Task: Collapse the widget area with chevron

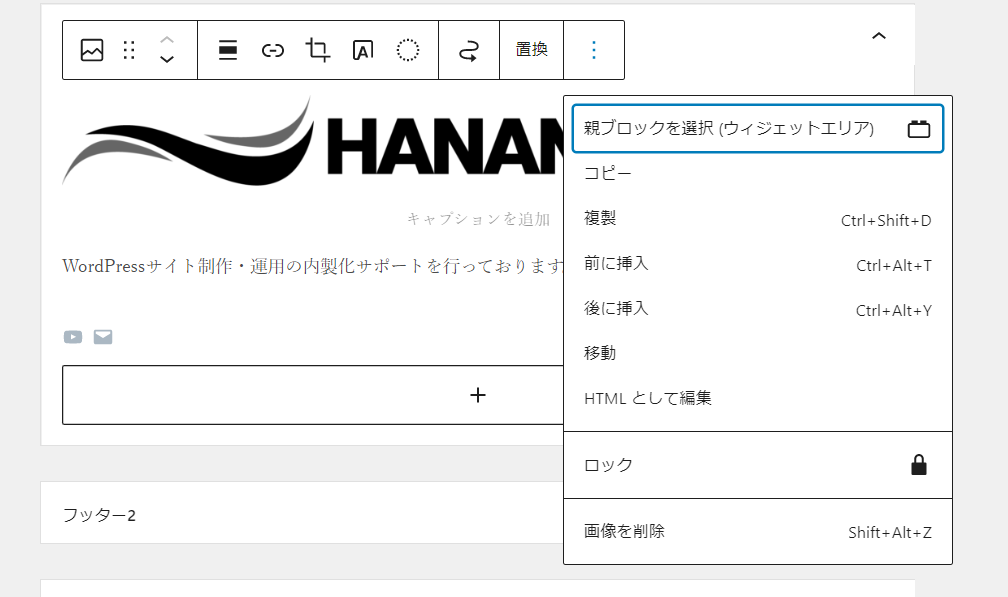Action: [x=879, y=36]
